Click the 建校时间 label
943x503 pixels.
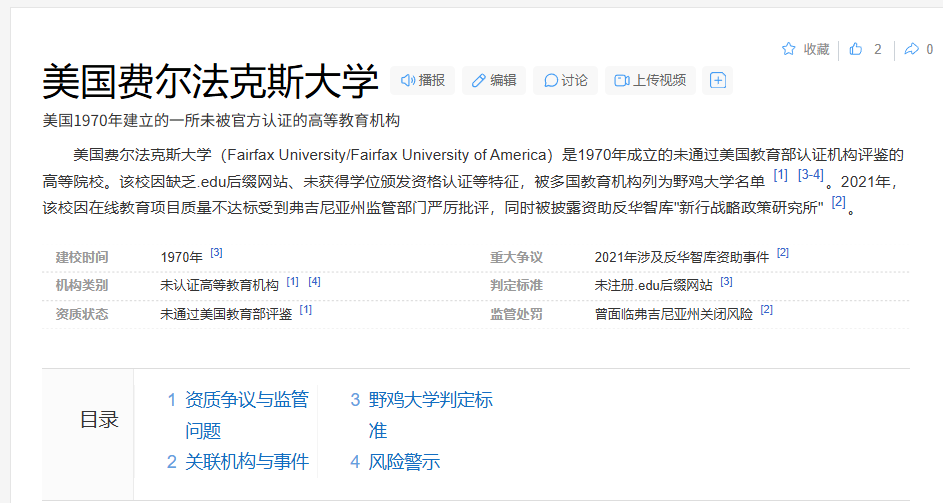coord(82,258)
